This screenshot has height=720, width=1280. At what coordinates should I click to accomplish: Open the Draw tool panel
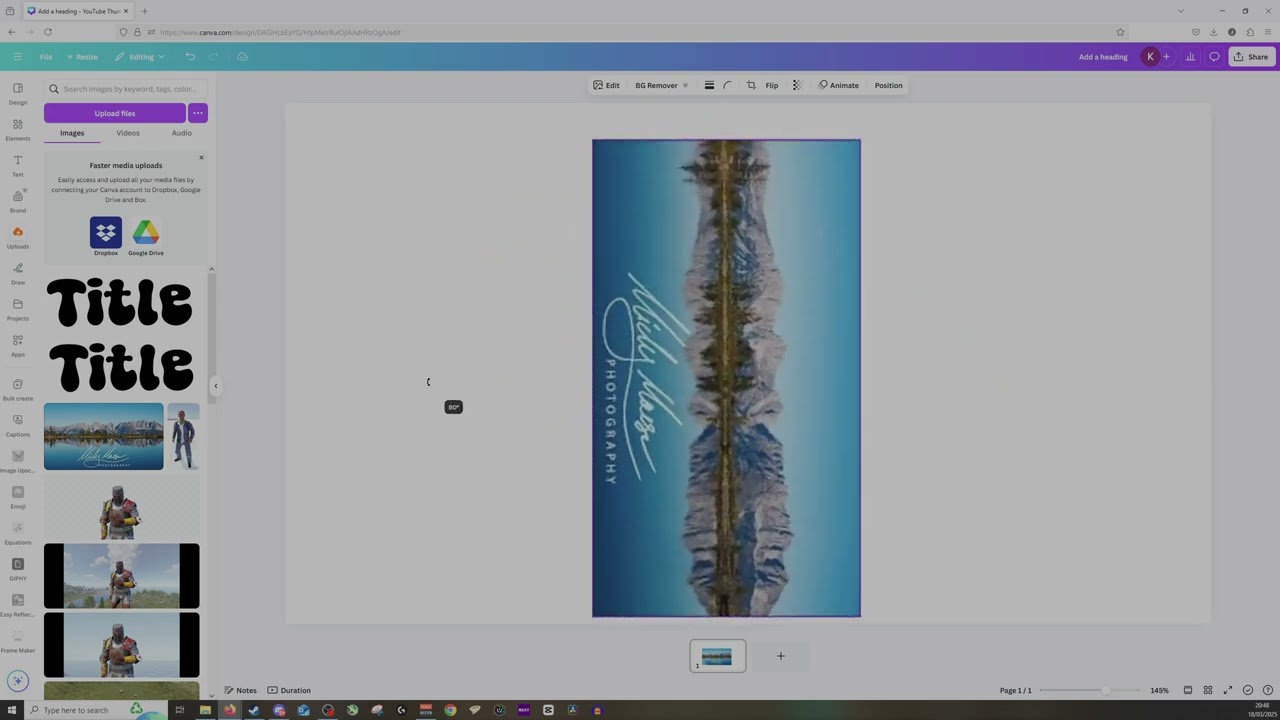(x=18, y=274)
